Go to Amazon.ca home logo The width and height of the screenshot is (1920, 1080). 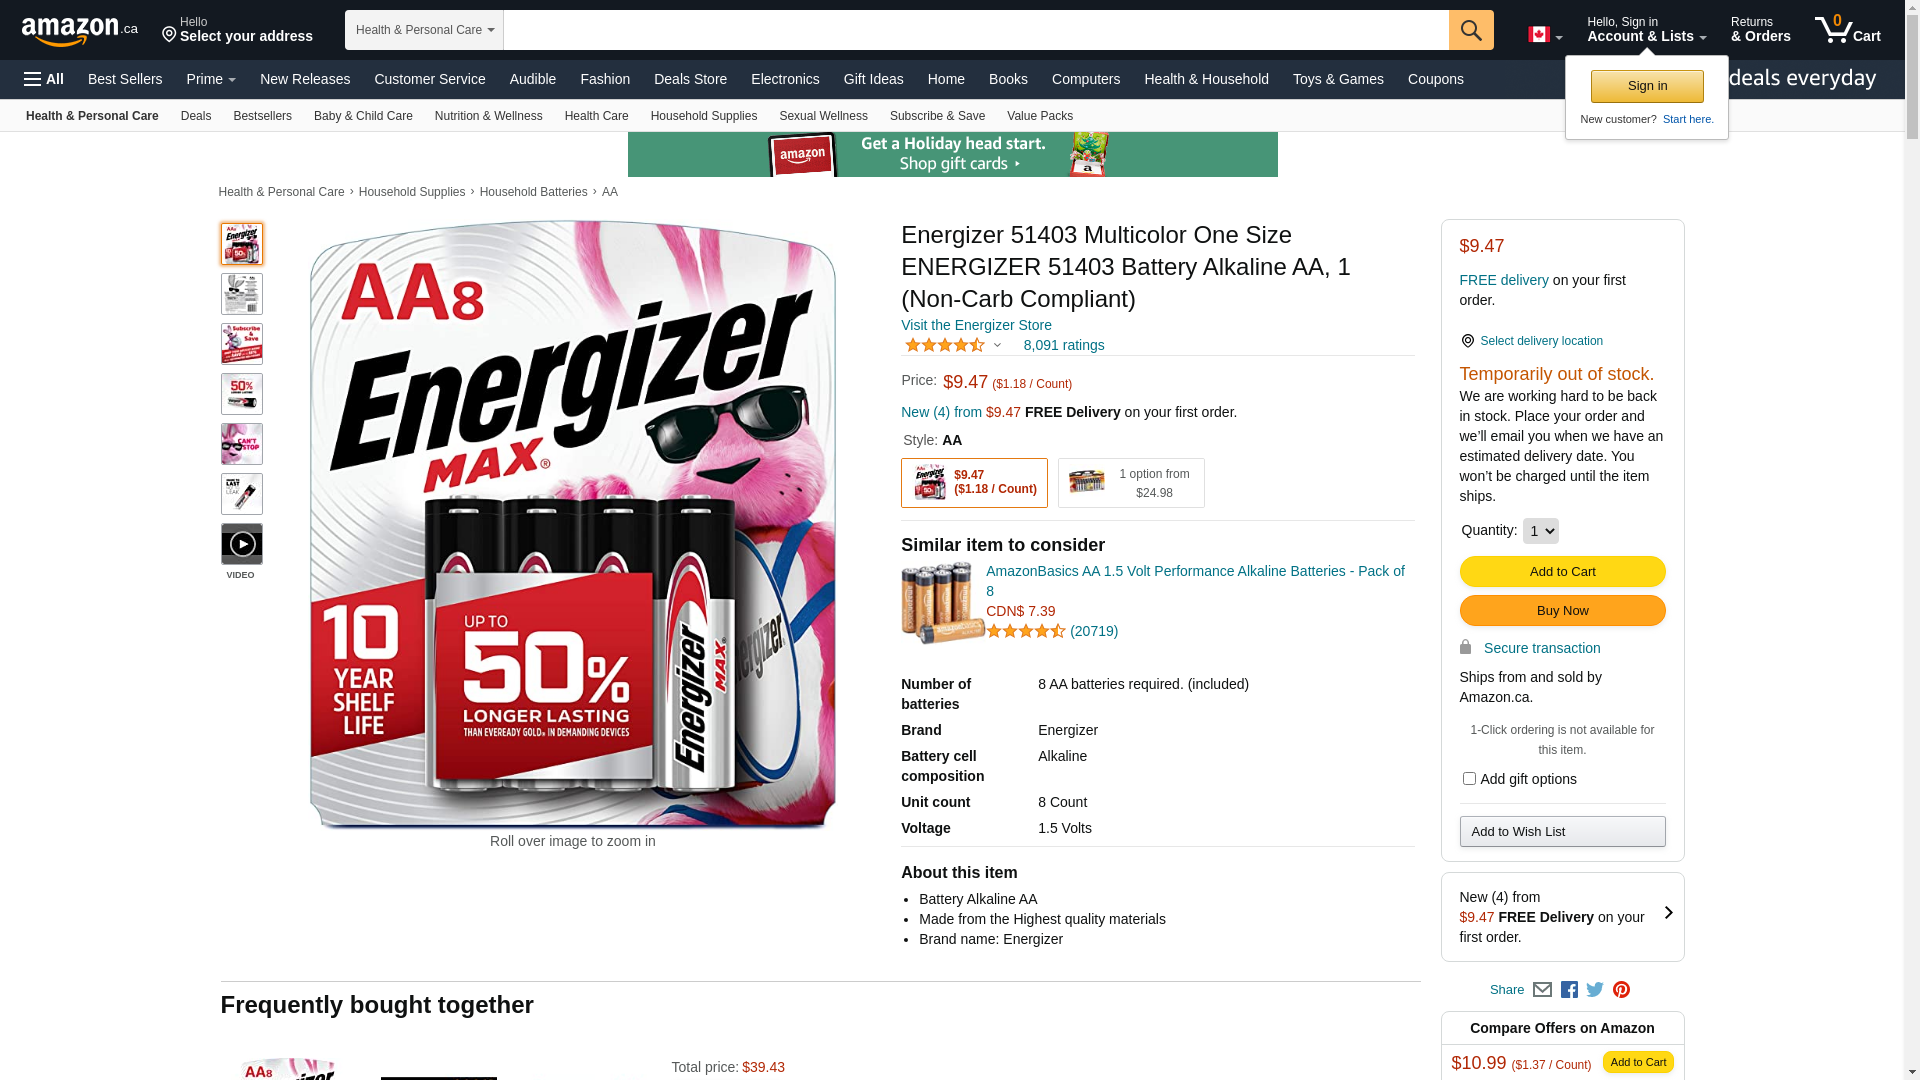80,30
